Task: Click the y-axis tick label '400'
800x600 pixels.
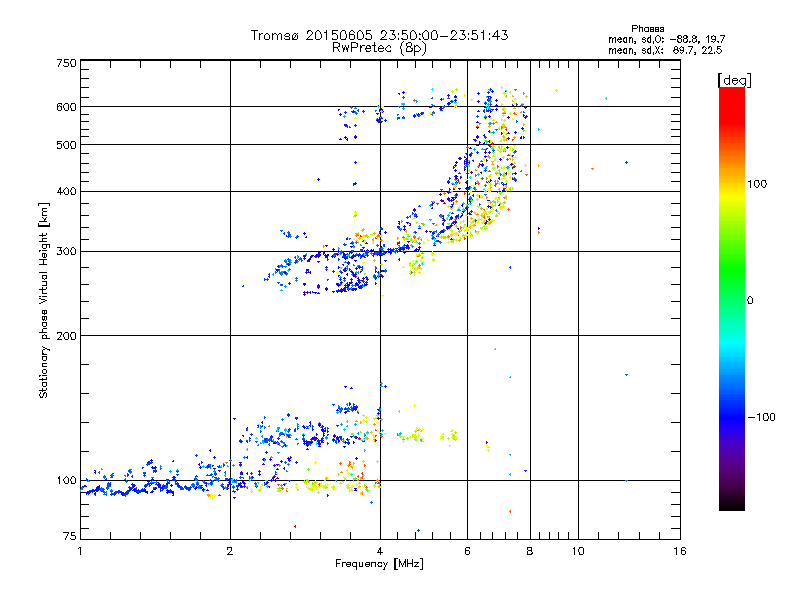Action: [66, 191]
